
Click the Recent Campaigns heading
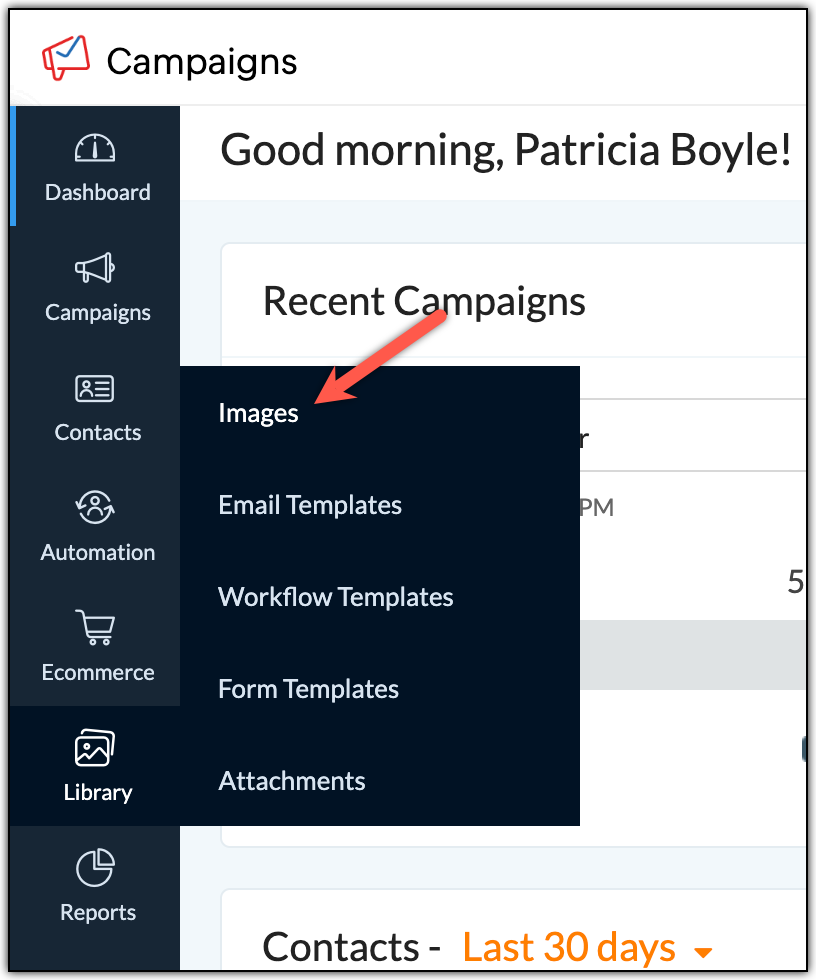coord(424,301)
